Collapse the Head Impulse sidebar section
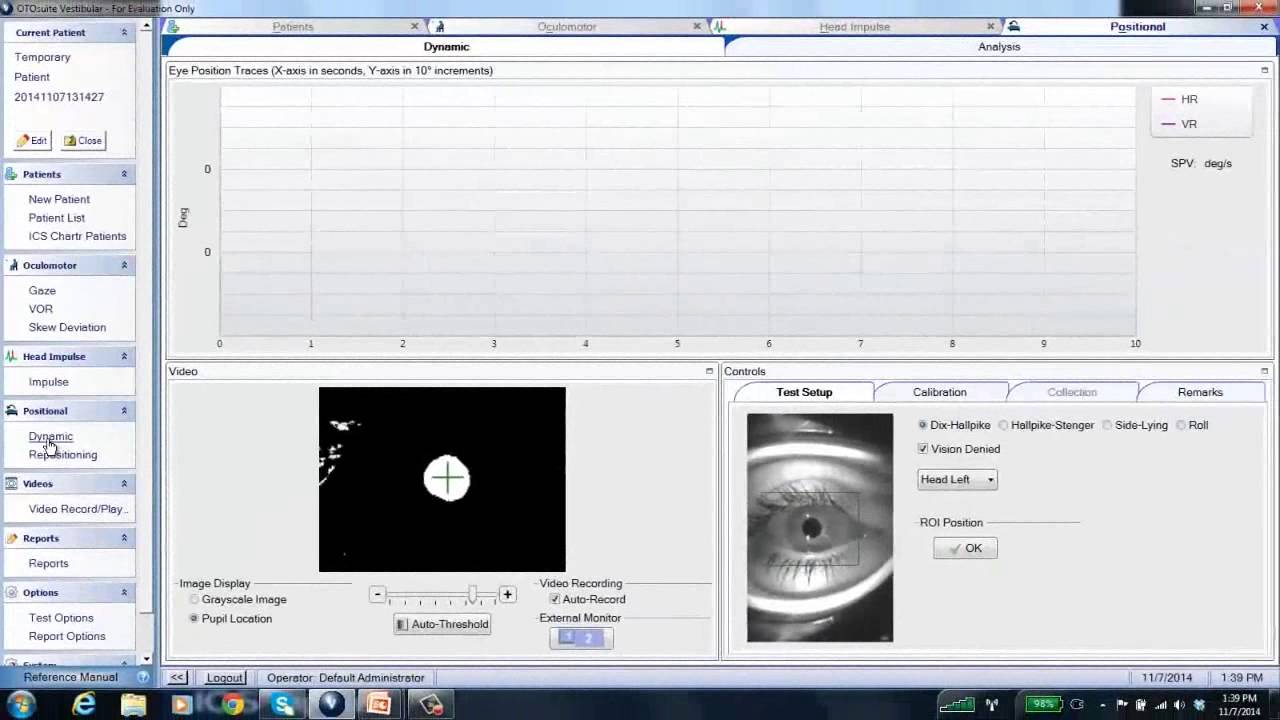This screenshot has width=1280, height=720. (124, 356)
